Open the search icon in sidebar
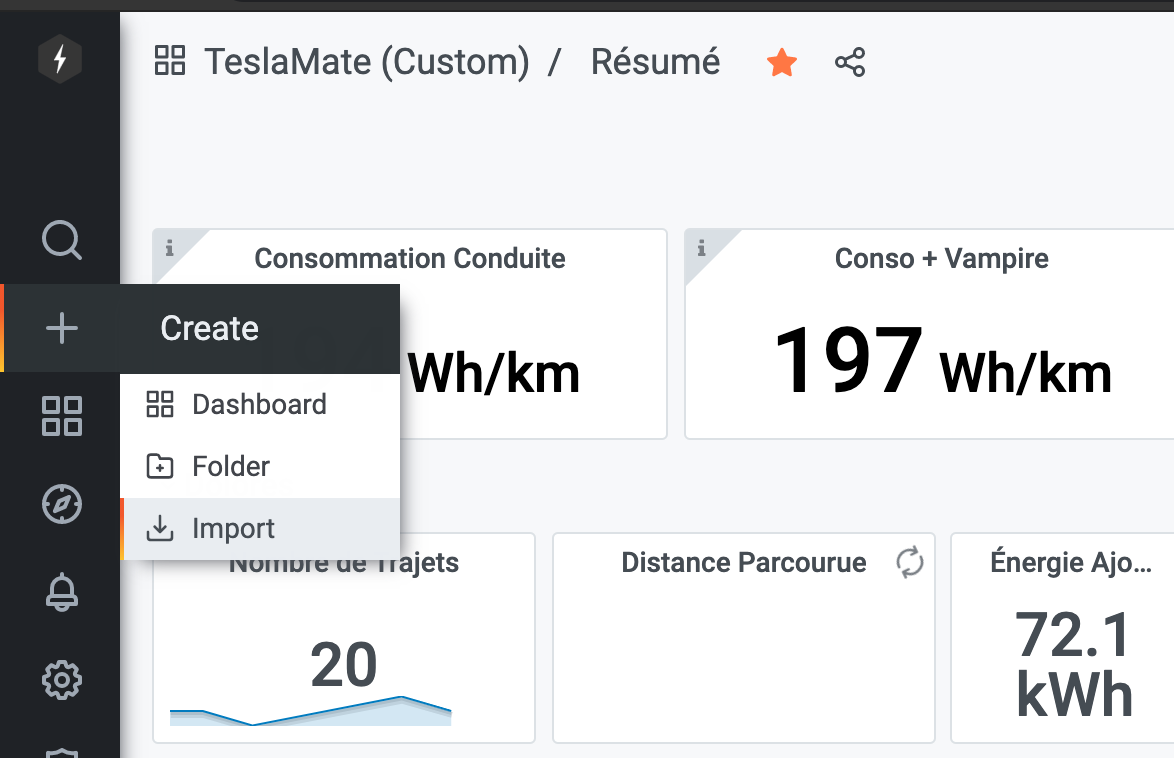Viewport: 1174px width, 758px height. (x=61, y=240)
